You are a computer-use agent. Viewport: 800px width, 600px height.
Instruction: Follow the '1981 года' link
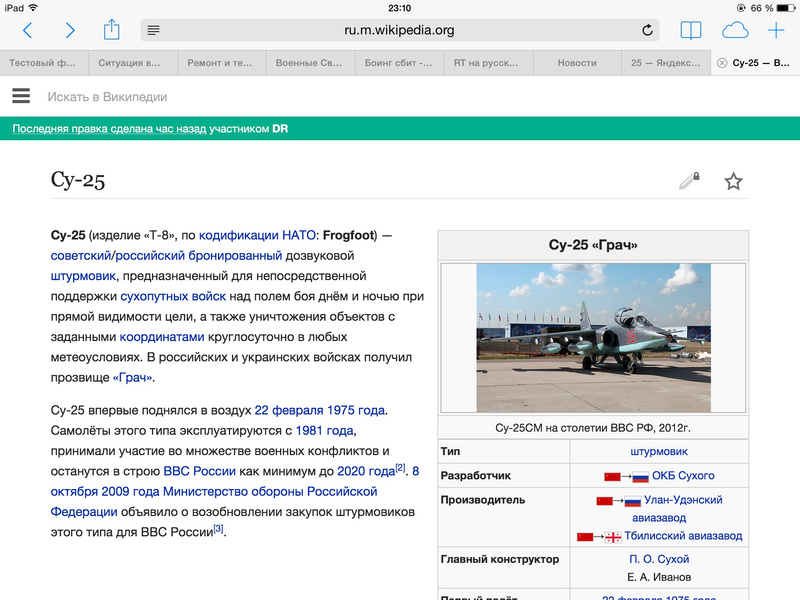(x=324, y=431)
